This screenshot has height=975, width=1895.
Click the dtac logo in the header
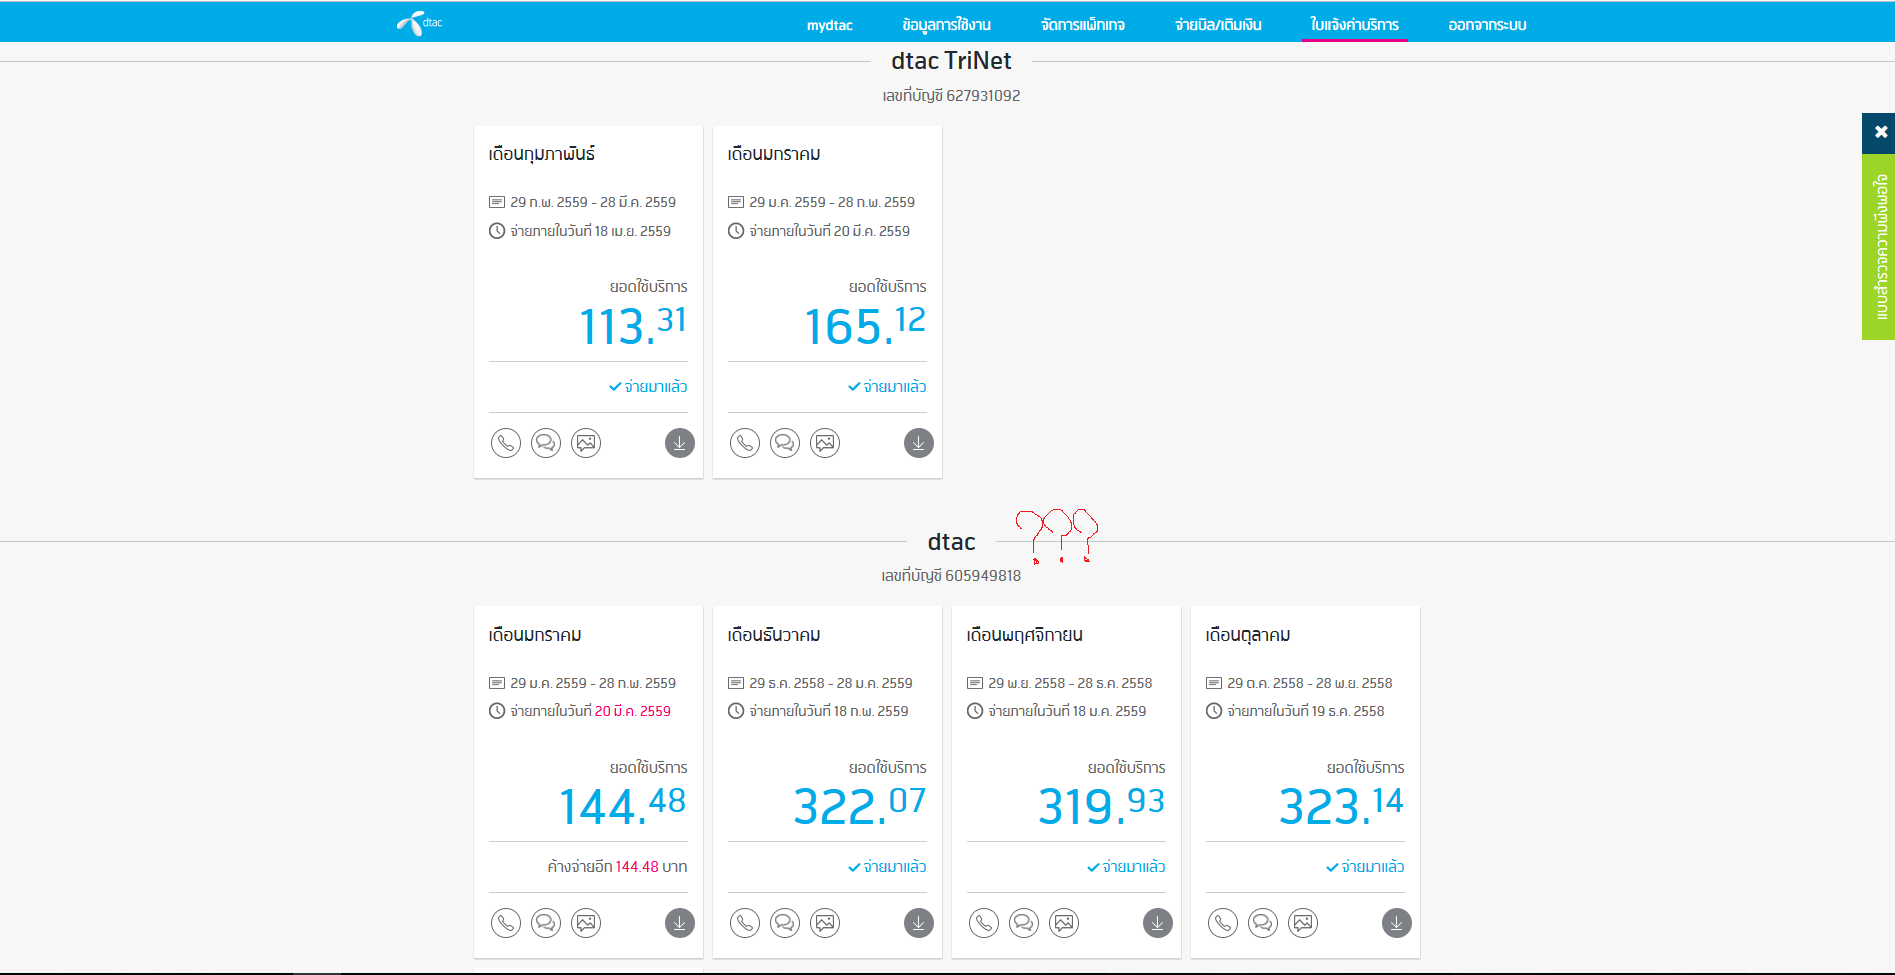pyautogui.click(x=419, y=23)
